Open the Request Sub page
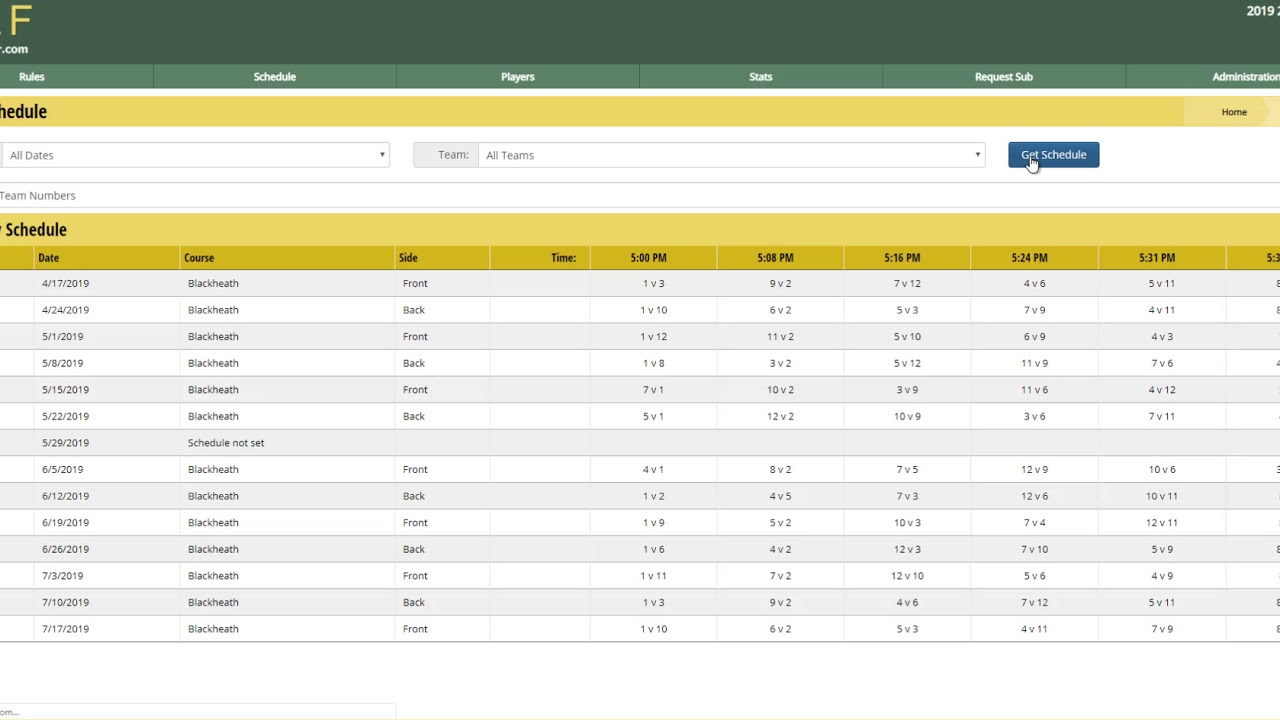This screenshot has width=1280, height=720. click(x=1003, y=76)
